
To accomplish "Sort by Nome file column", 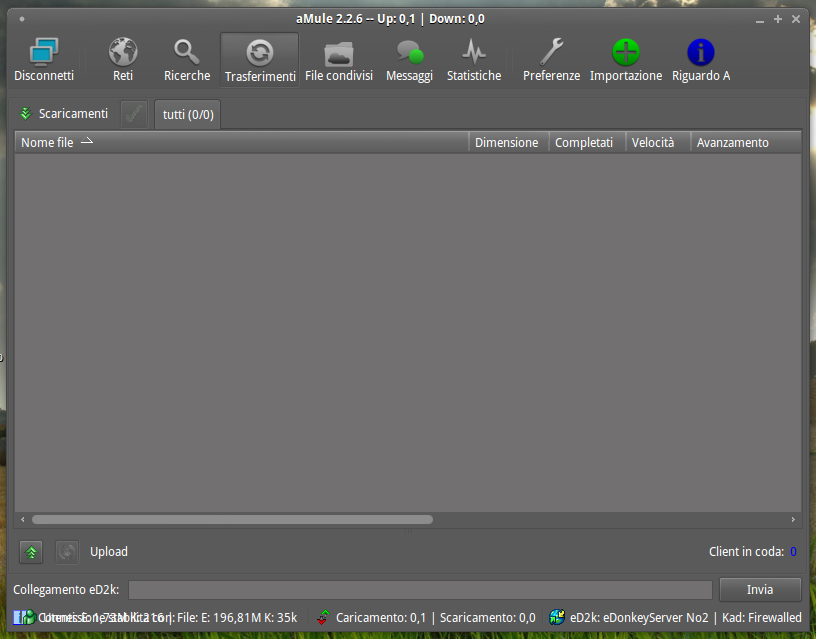I will click(x=241, y=143).
